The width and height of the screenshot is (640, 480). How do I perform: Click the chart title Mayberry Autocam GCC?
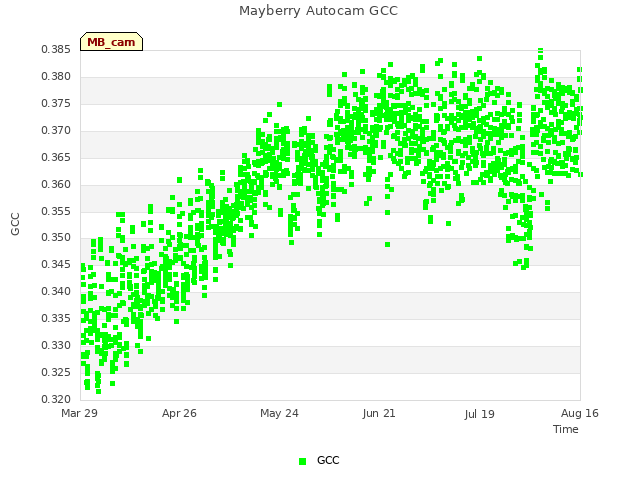coord(318,11)
